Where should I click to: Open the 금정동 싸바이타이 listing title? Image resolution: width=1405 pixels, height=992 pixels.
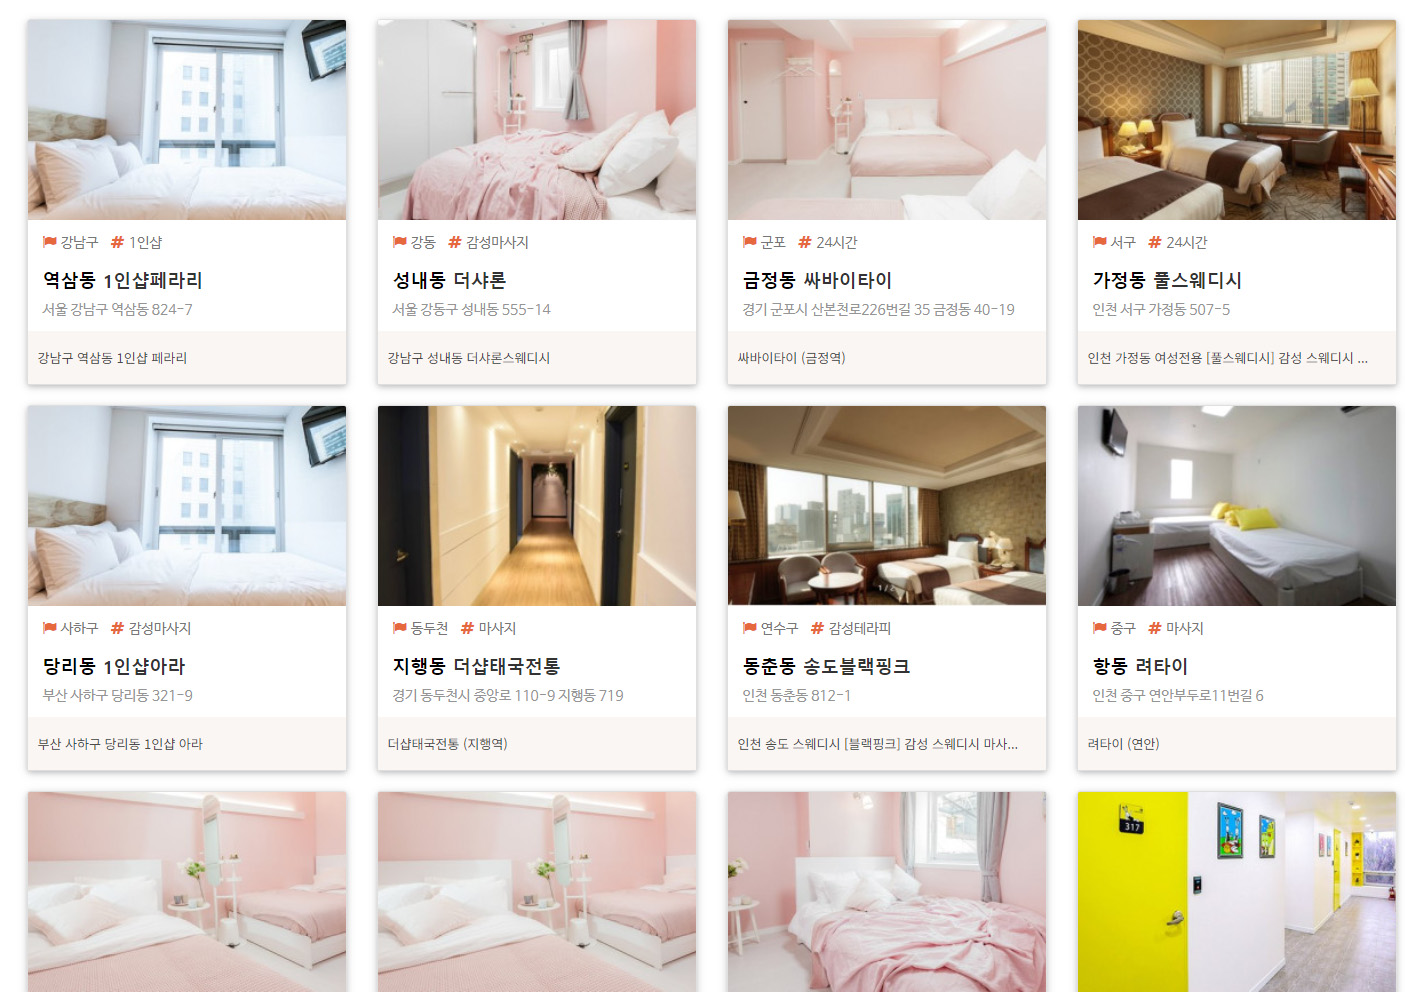[x=817, y=280]
